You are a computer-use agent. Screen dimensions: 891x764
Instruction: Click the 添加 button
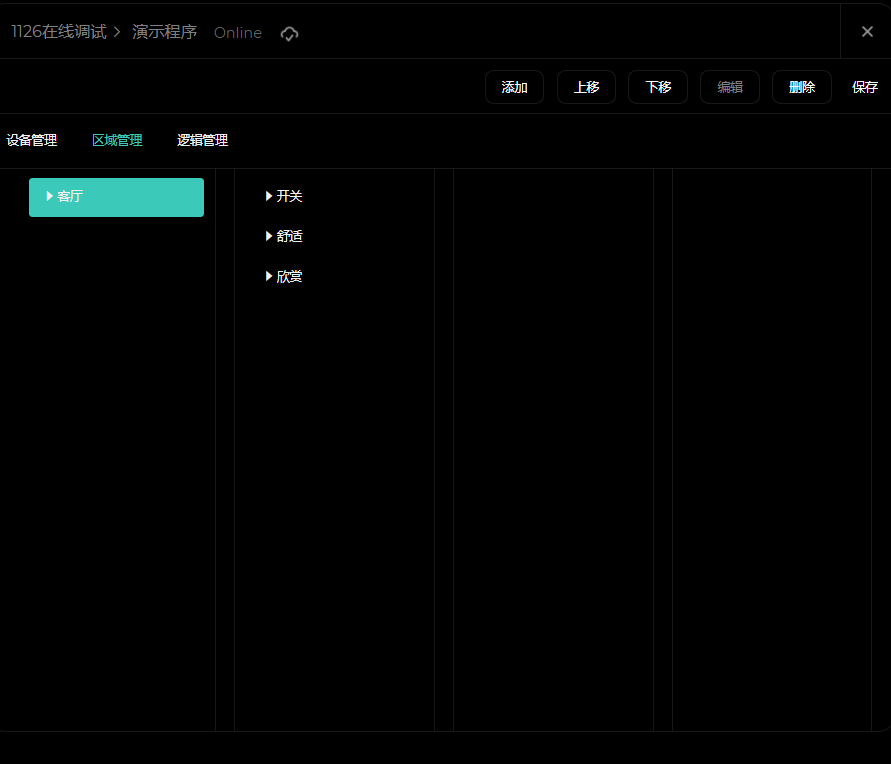[514, 87]
